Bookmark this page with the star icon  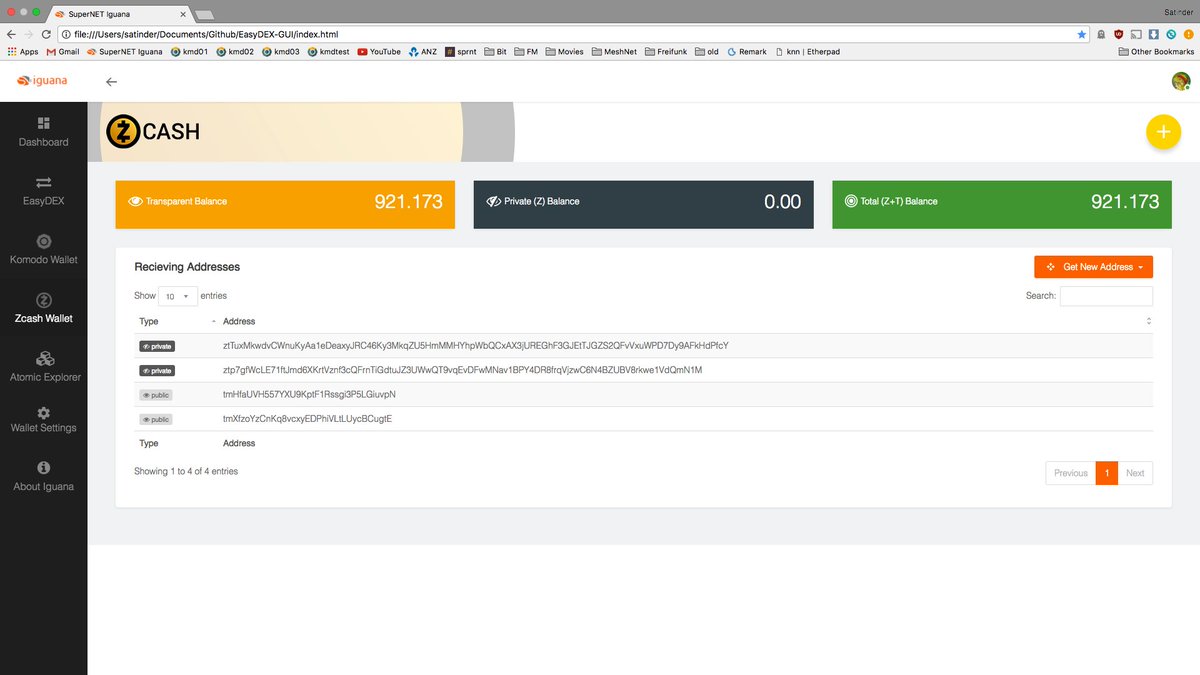pos(1081,34)
